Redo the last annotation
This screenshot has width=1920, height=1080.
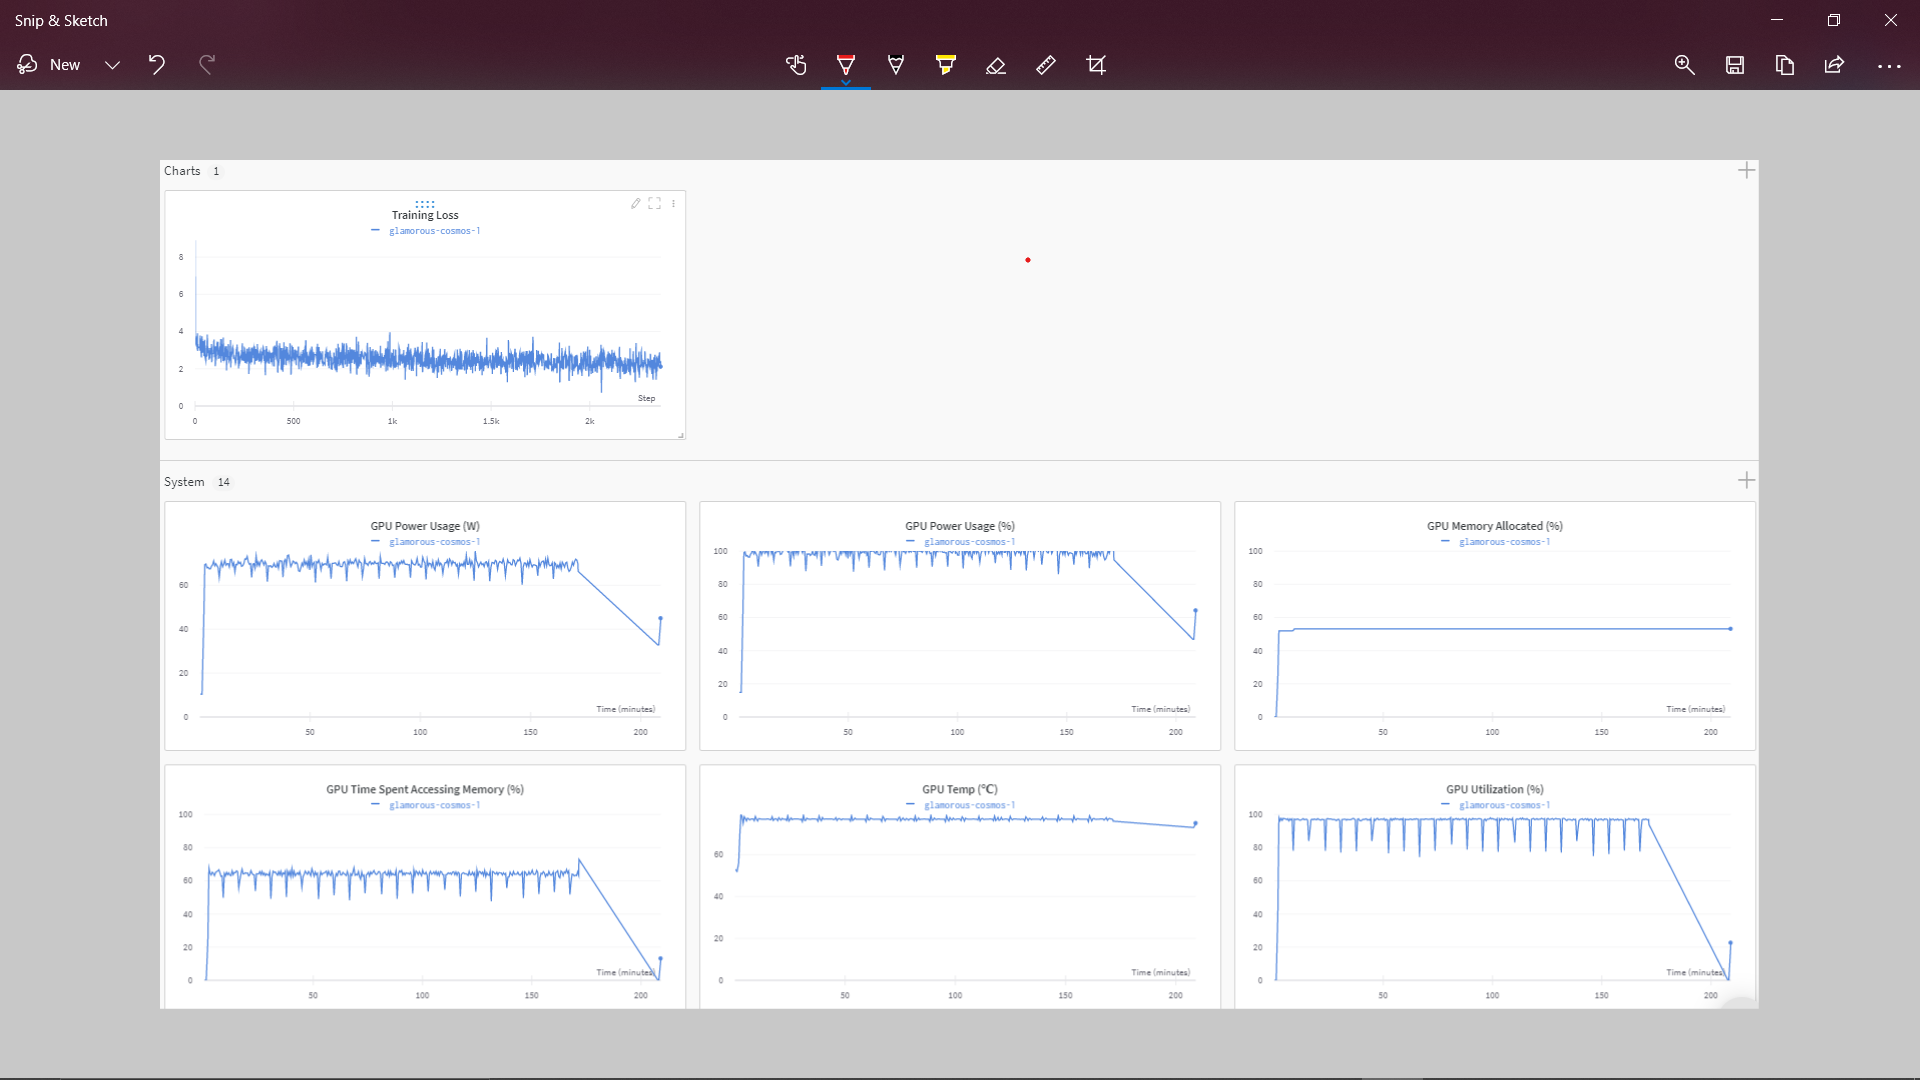pyautogui.click(x=207, y=65)
